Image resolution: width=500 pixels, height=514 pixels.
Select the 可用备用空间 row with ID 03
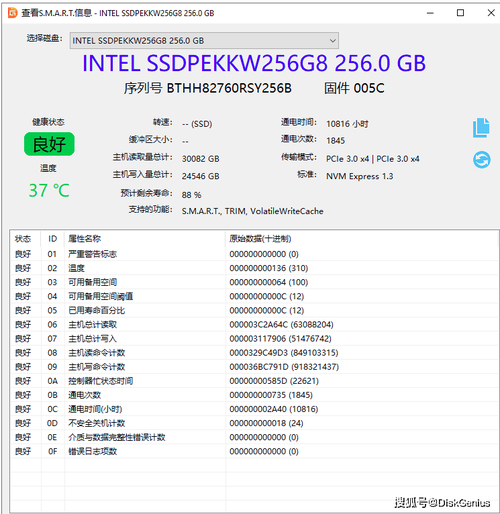[x=253, y=282]
